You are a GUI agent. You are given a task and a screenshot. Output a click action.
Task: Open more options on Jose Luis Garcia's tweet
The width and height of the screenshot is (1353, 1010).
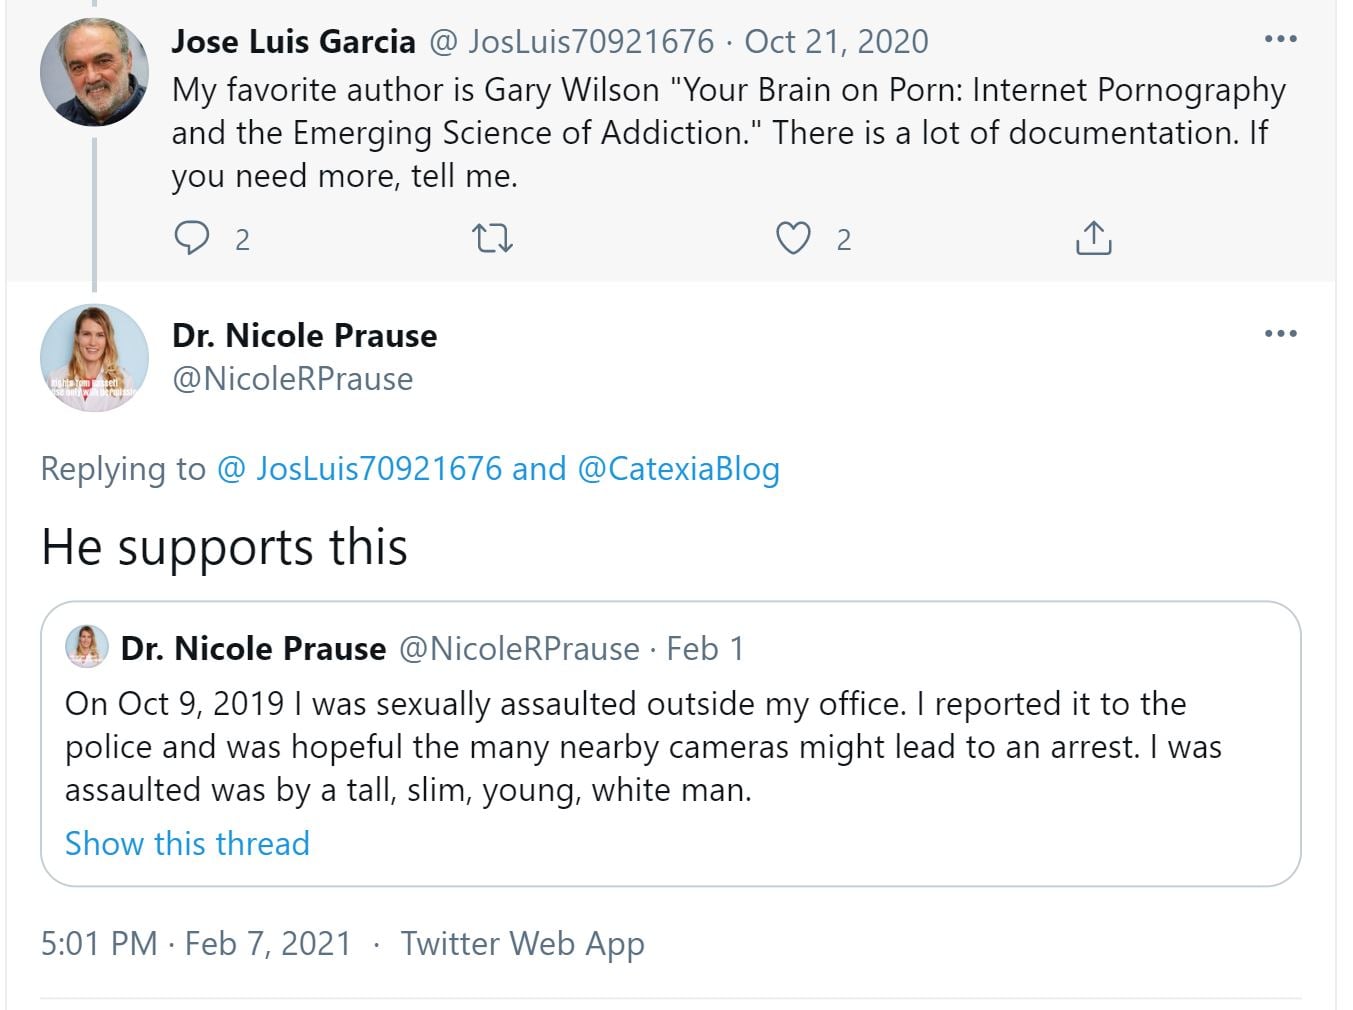(x=1280, y=40)
